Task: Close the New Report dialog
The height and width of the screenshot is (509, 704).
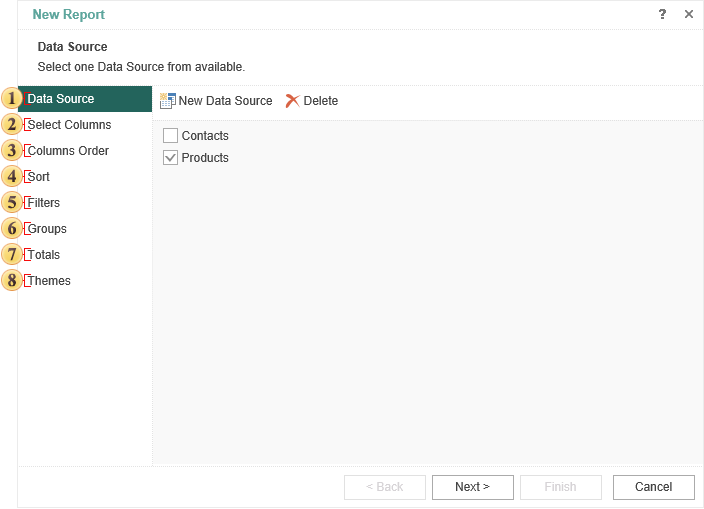Action: [x=689, y=14]
